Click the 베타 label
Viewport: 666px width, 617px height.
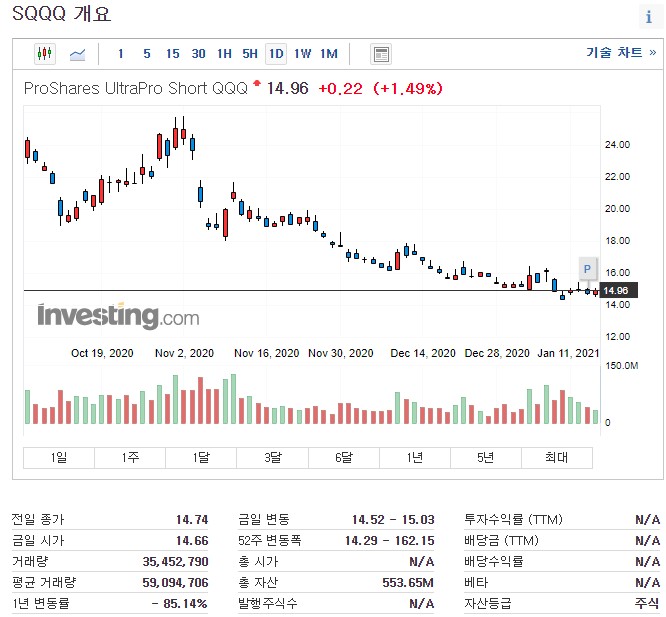tap(476, 582)
